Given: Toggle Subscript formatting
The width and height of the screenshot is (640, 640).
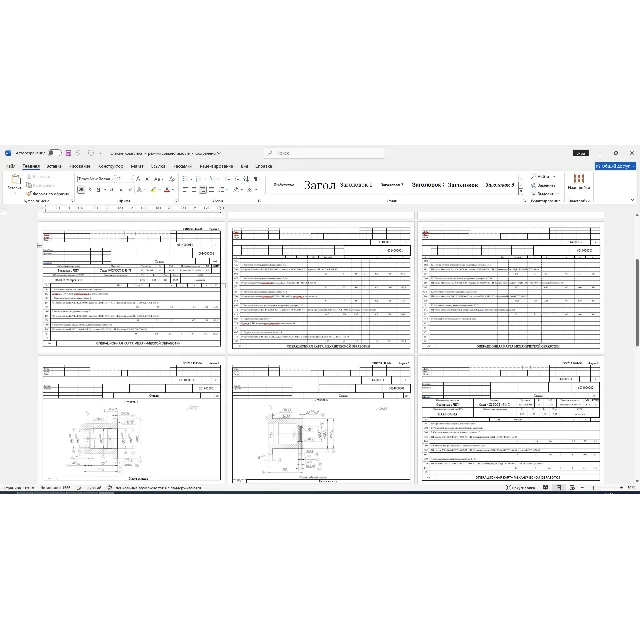Looking at the screenshot, I should point(121,190).
